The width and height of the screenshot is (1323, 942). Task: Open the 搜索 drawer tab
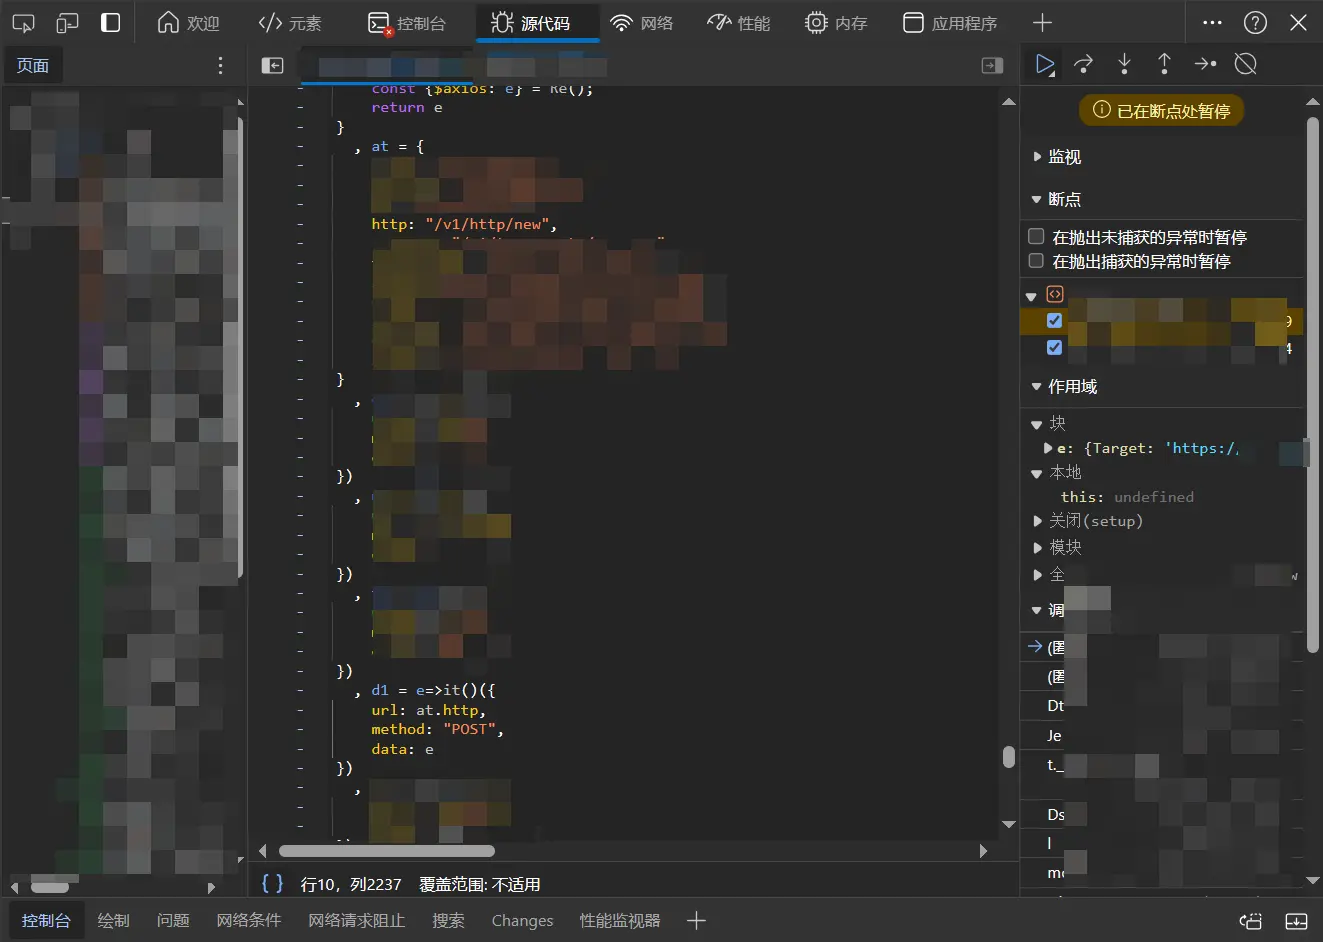pos(448,921)
